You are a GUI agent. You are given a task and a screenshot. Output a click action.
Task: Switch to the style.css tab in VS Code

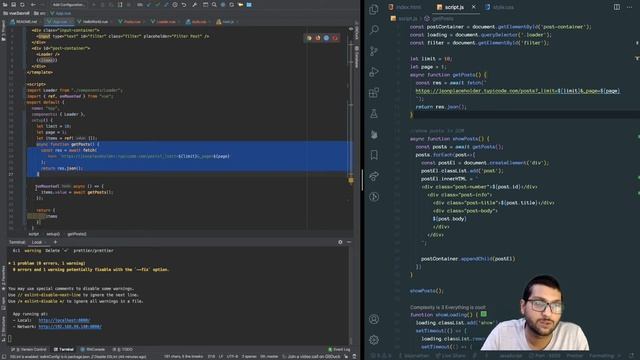(x=500, y=7)
